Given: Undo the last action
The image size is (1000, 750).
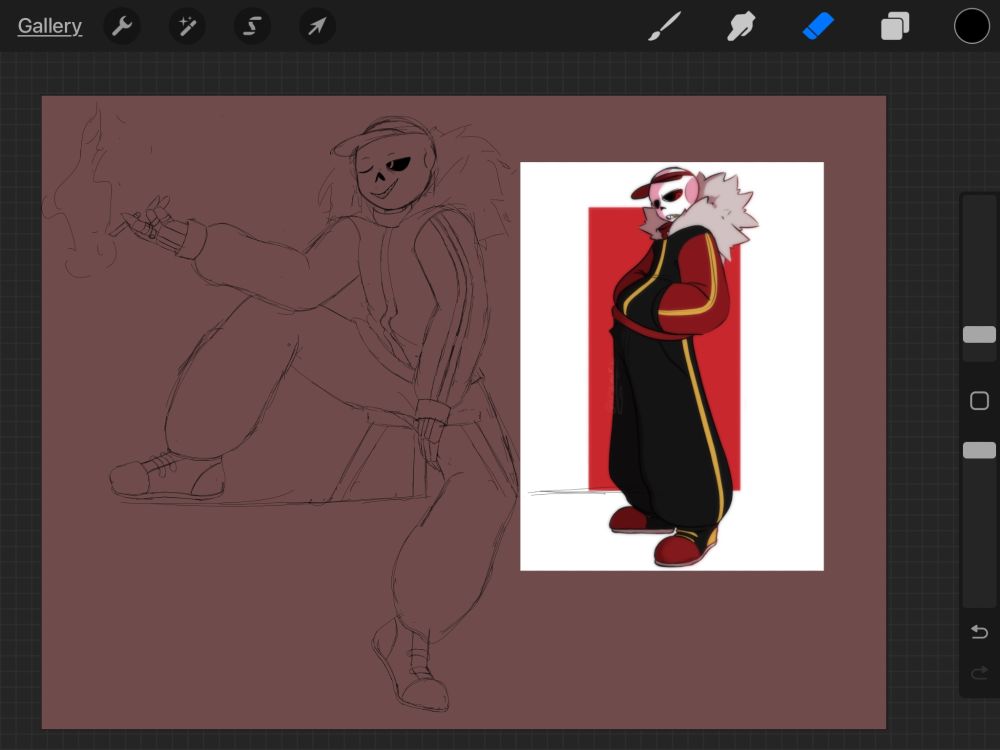Looking at the screenshot, I should point(979,631).
